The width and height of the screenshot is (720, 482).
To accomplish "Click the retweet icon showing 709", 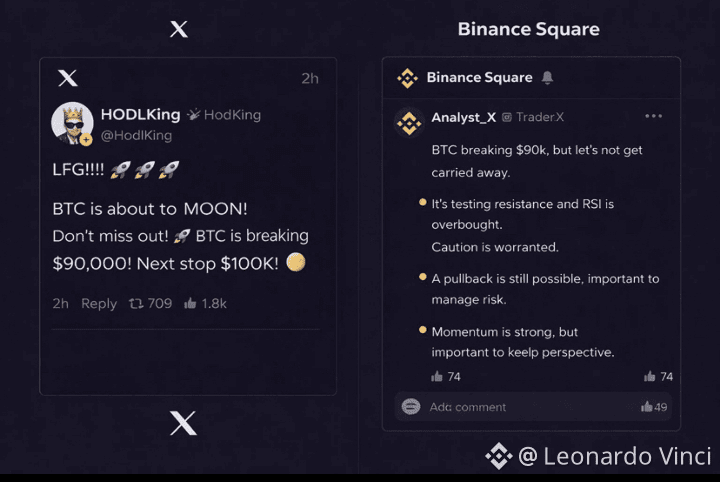I will tap(137, 303).
